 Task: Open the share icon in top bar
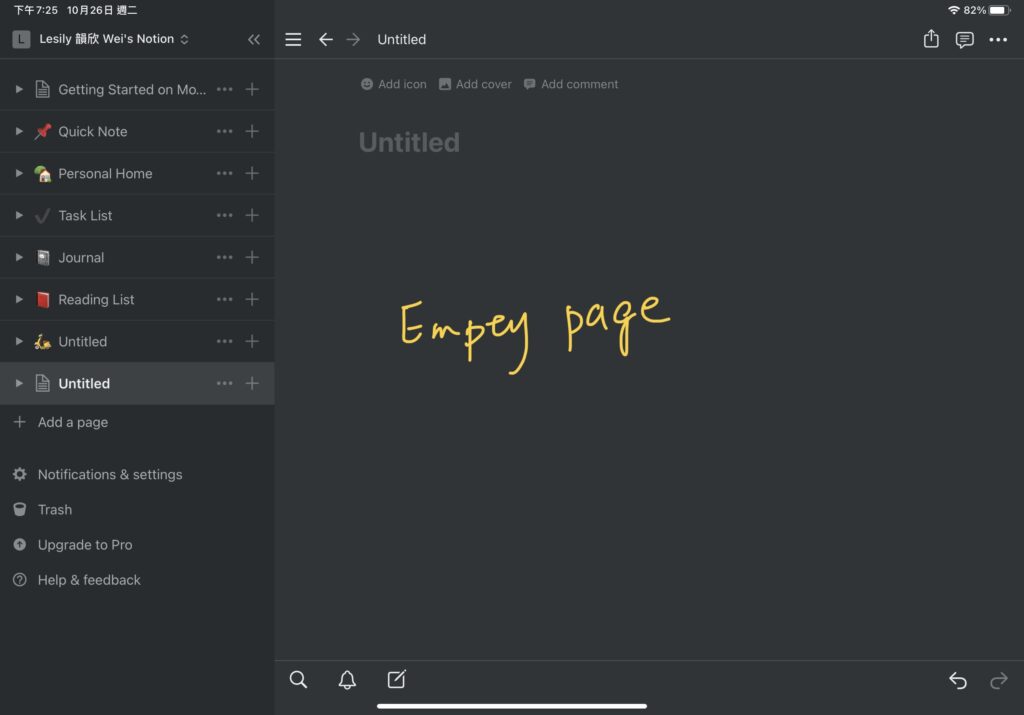click(x=931, y=39)
